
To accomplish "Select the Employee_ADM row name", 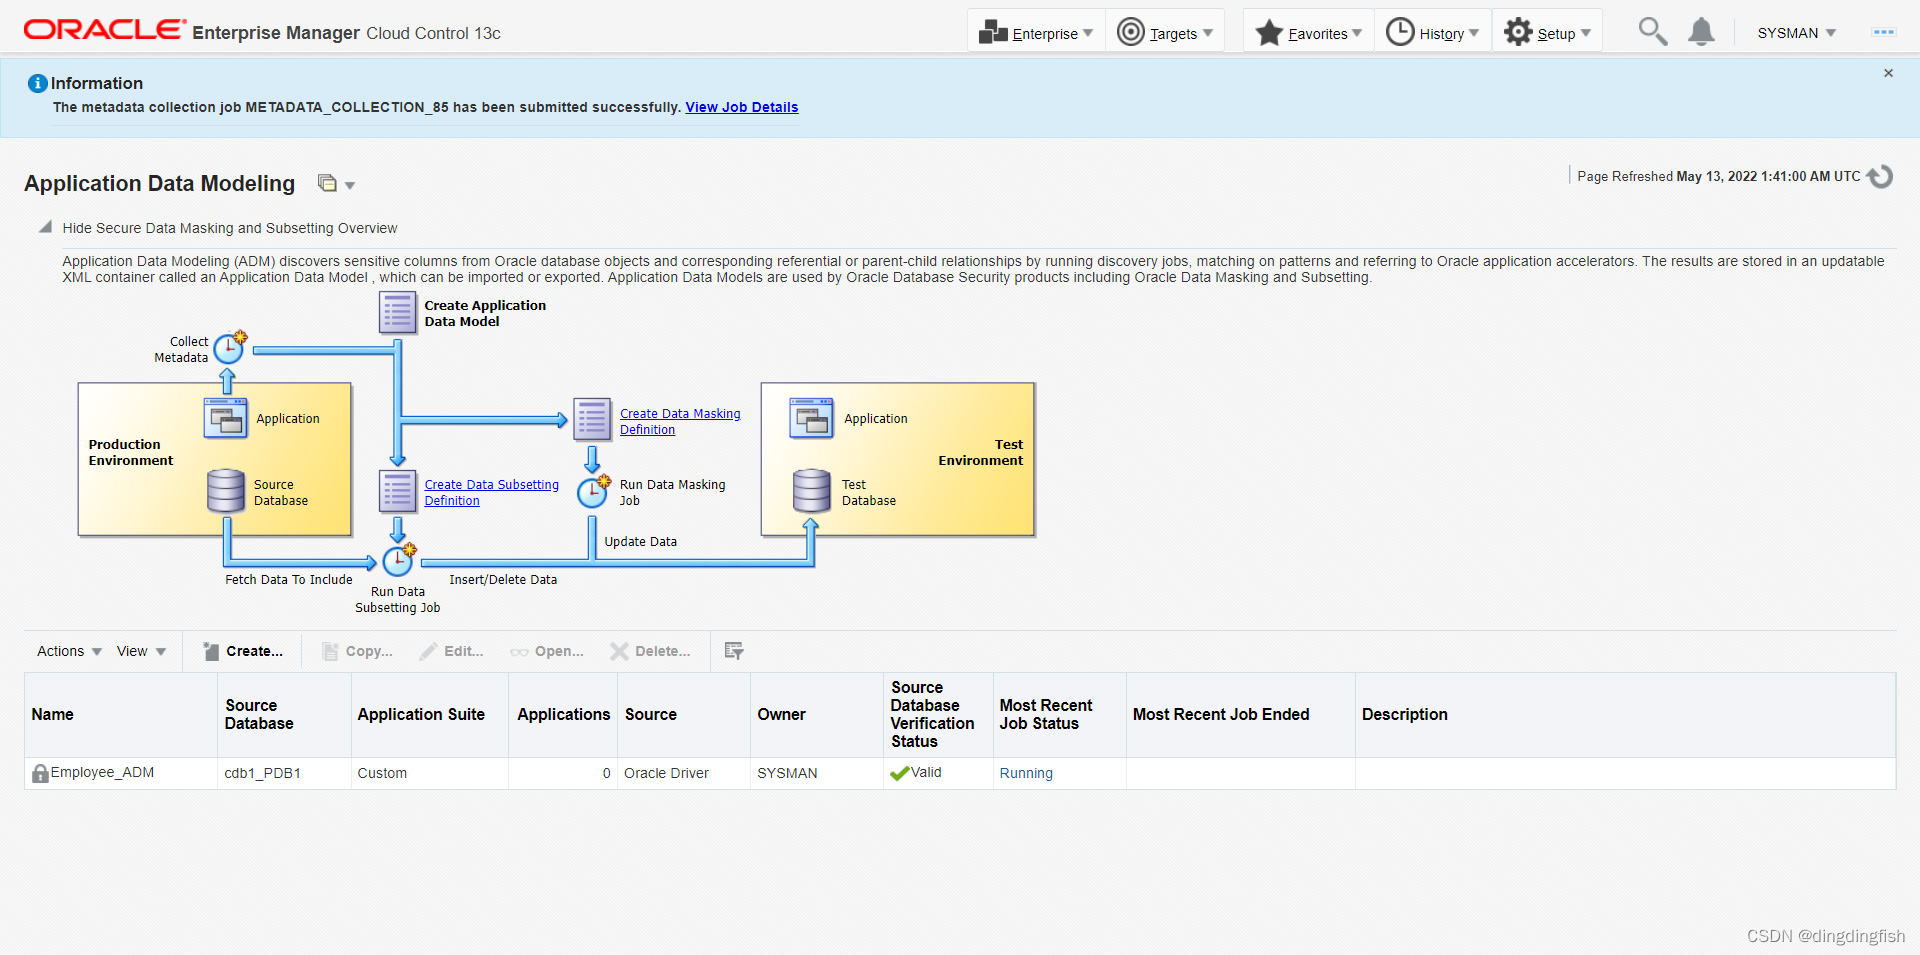I will [x=102, y=772].
